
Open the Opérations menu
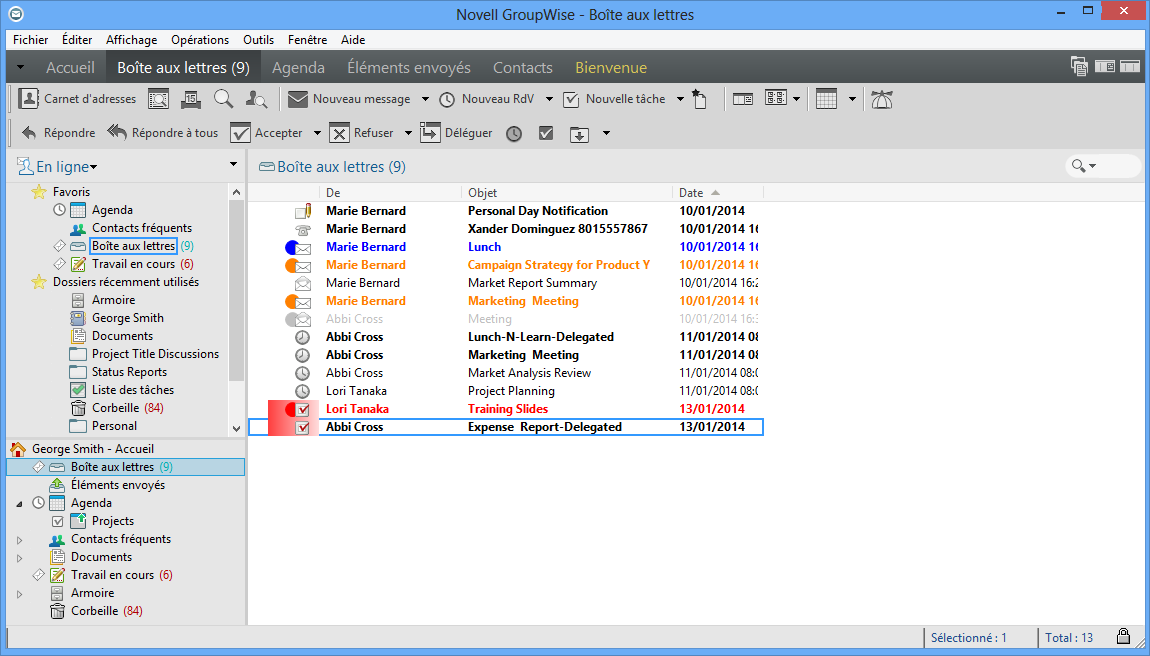pyautogui.click(x=199, y=40)
